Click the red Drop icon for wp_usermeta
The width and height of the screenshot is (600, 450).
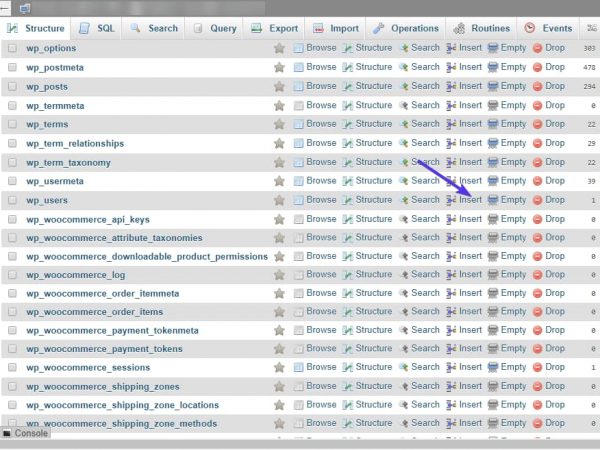536,181
